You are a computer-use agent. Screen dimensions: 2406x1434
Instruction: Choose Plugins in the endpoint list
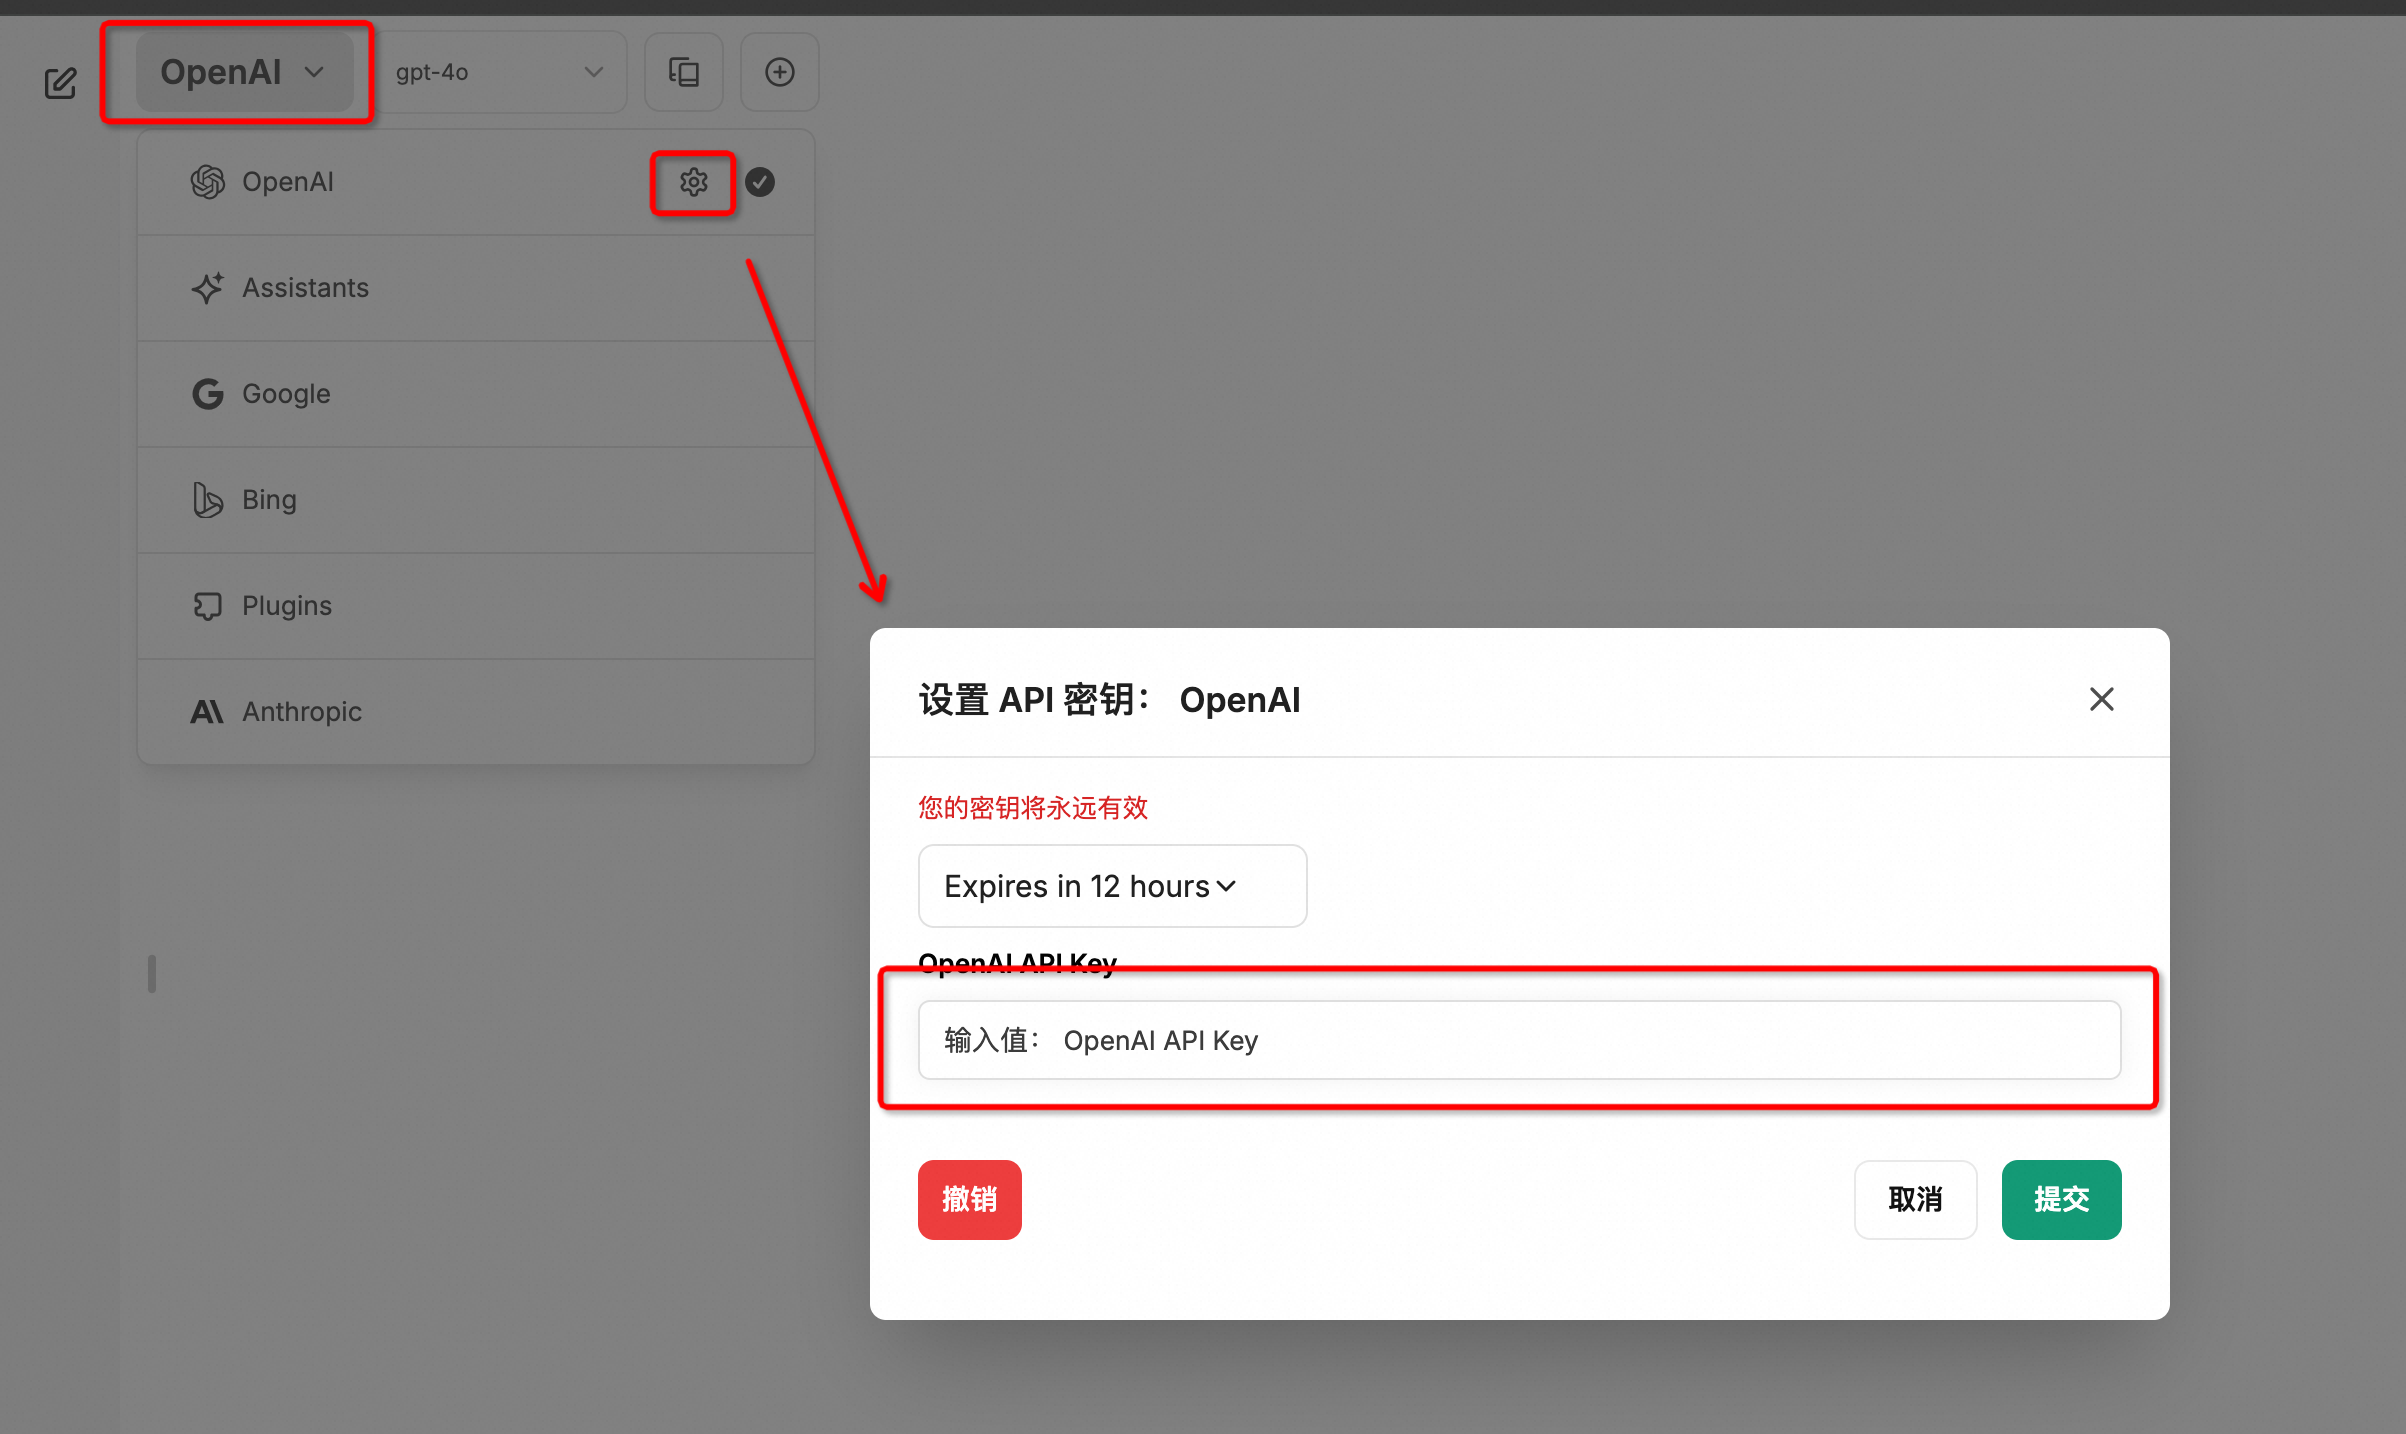click(287, 606)
